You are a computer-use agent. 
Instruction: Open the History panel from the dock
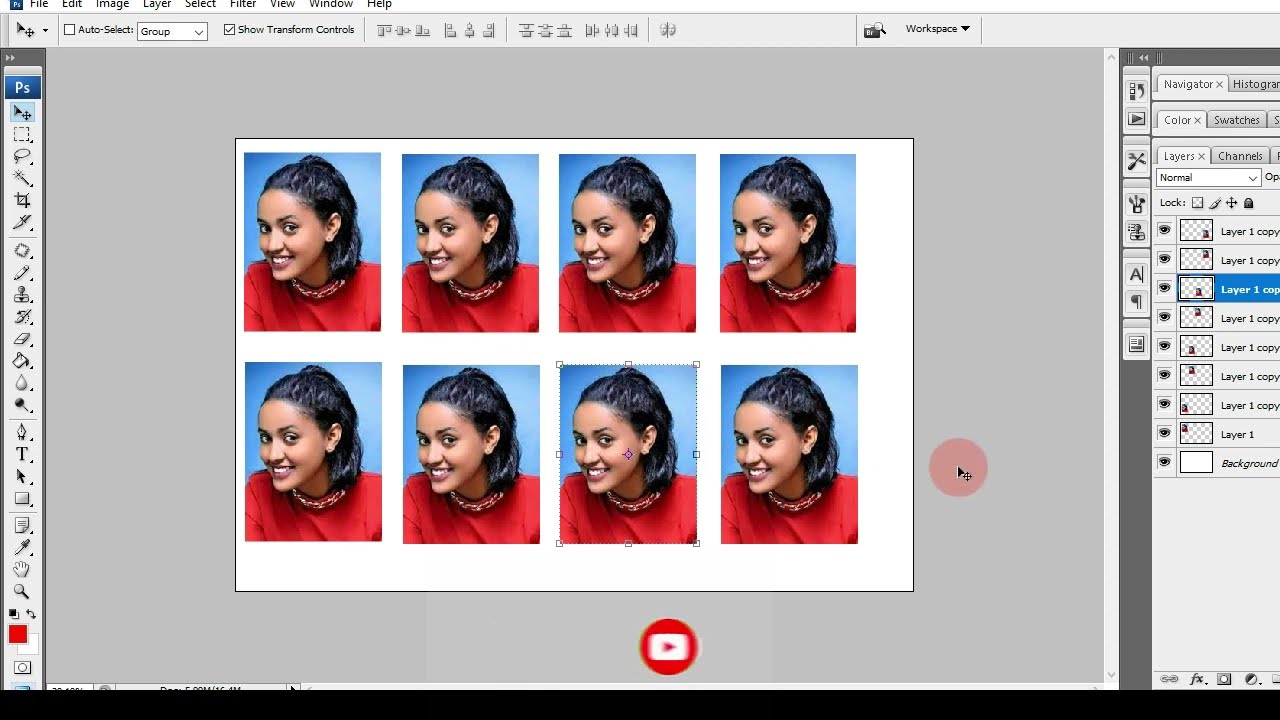tap(1137, 91)
